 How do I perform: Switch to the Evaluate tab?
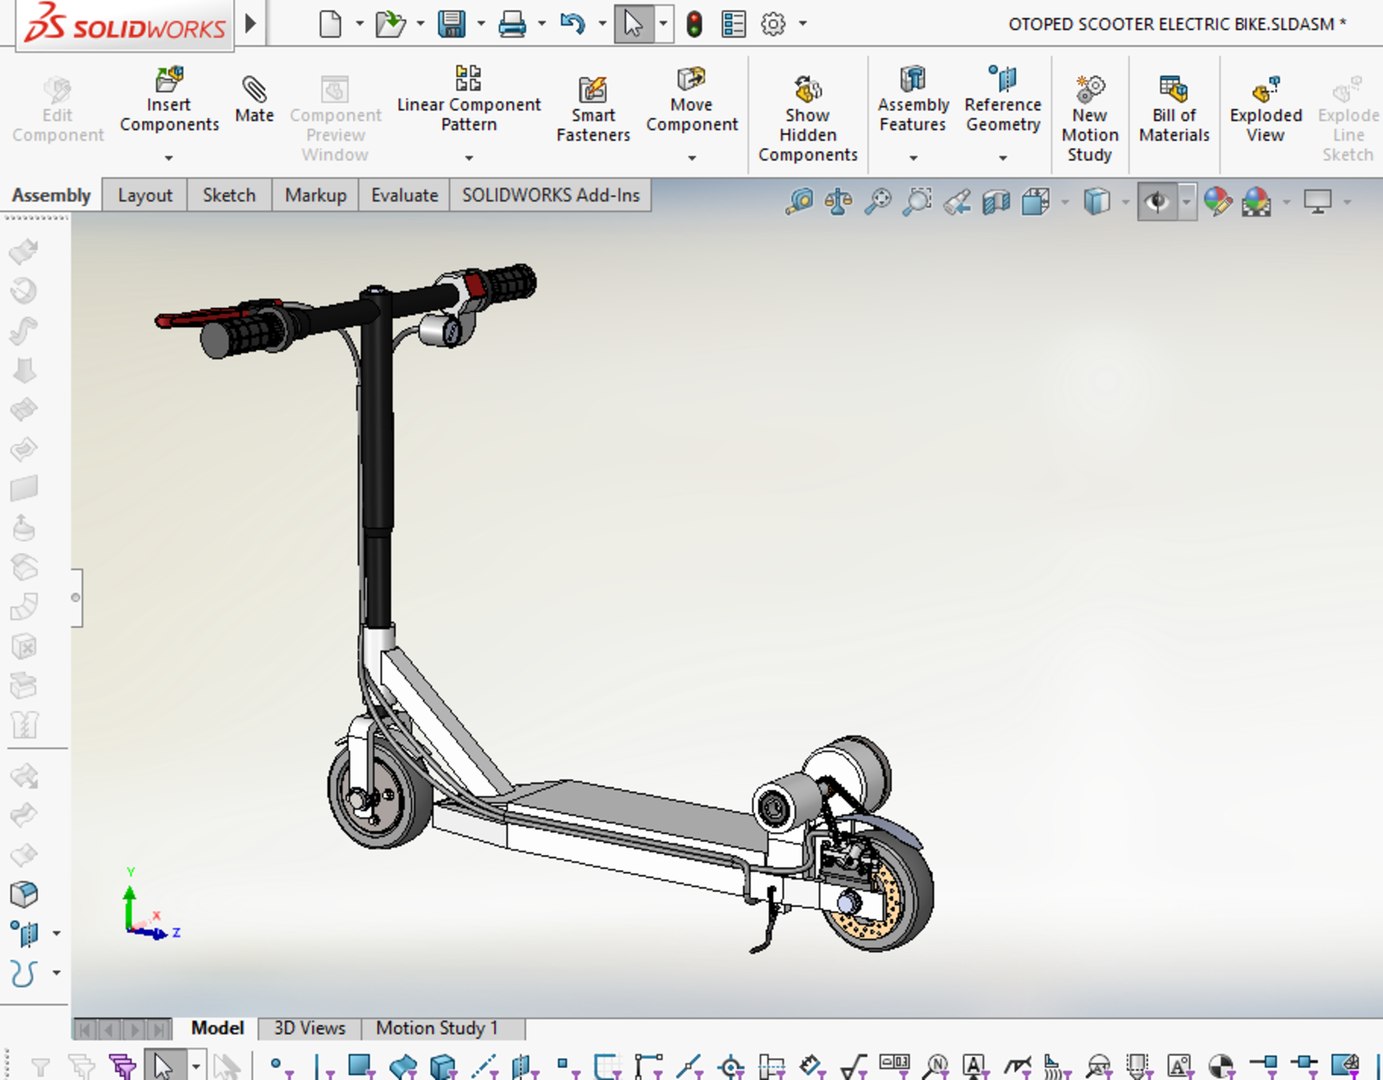[x=405, y=195]
